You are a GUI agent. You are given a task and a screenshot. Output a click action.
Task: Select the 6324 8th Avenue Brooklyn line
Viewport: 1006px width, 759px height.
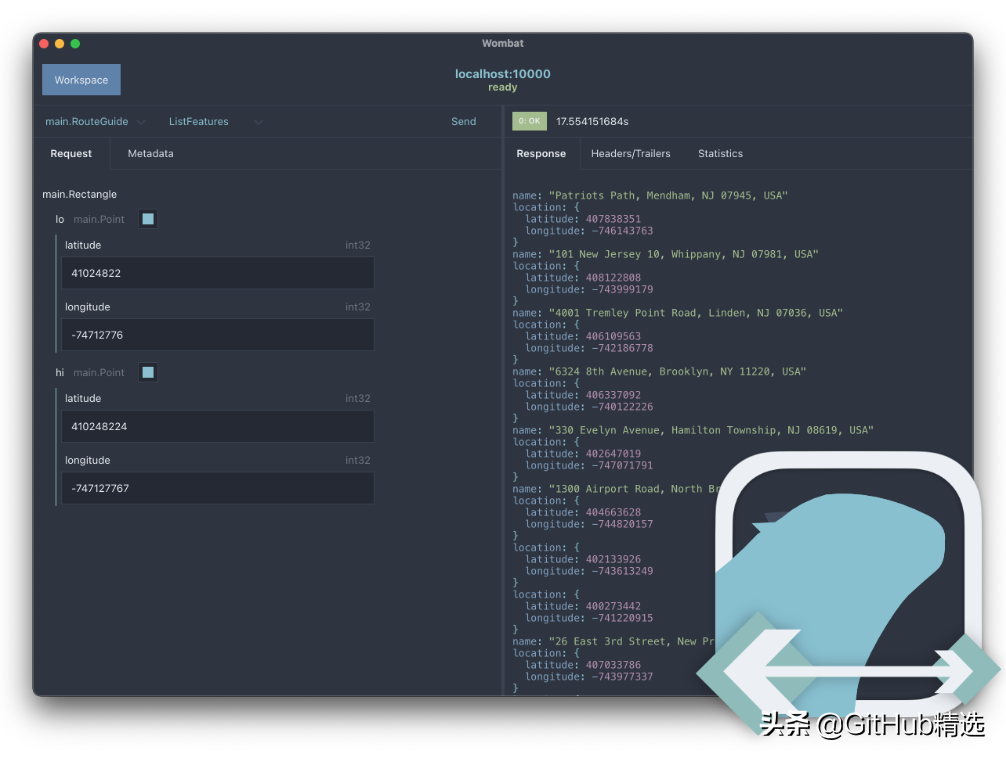coord(659,371)
